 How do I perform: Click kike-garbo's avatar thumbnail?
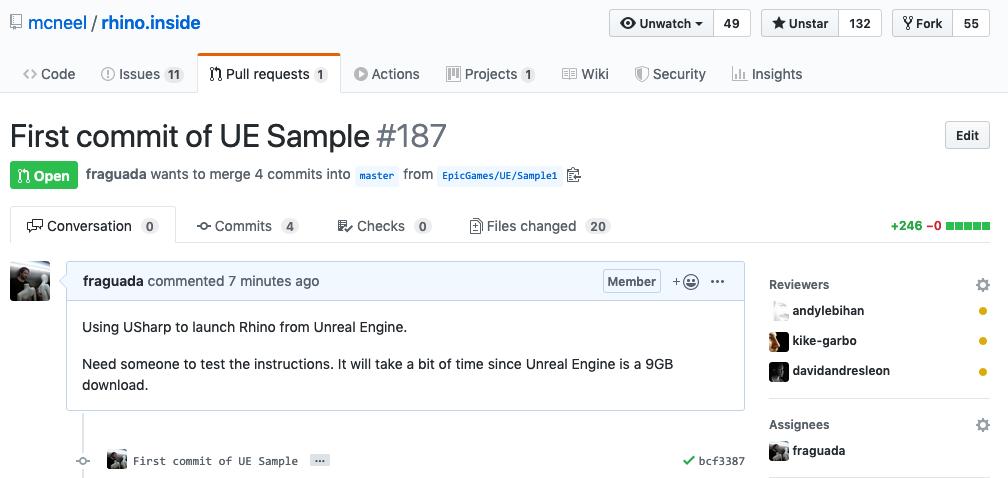[778, 341]
